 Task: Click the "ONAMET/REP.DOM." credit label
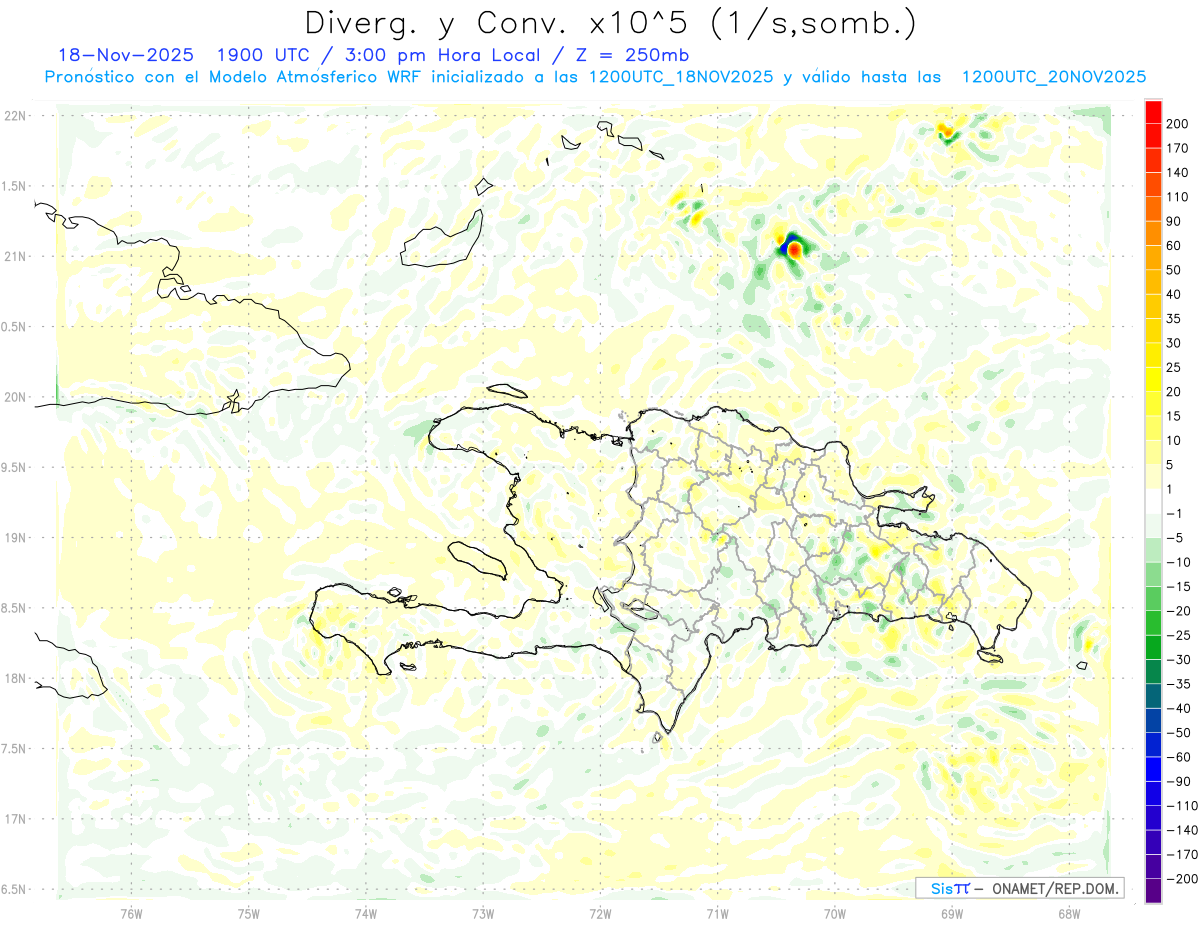click(1053, 888)
